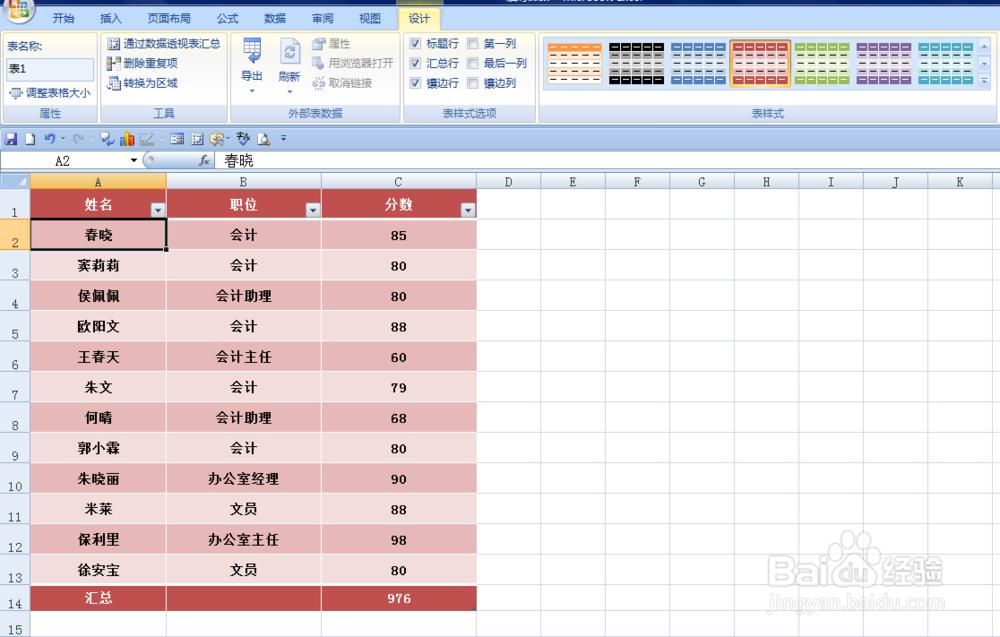Image resolution: width=1000 pixels, height=637 pixels.
Task: Click the Save icon on the Quick Access Toolbar
Action: pyautogui.click(x=11, y=138)
